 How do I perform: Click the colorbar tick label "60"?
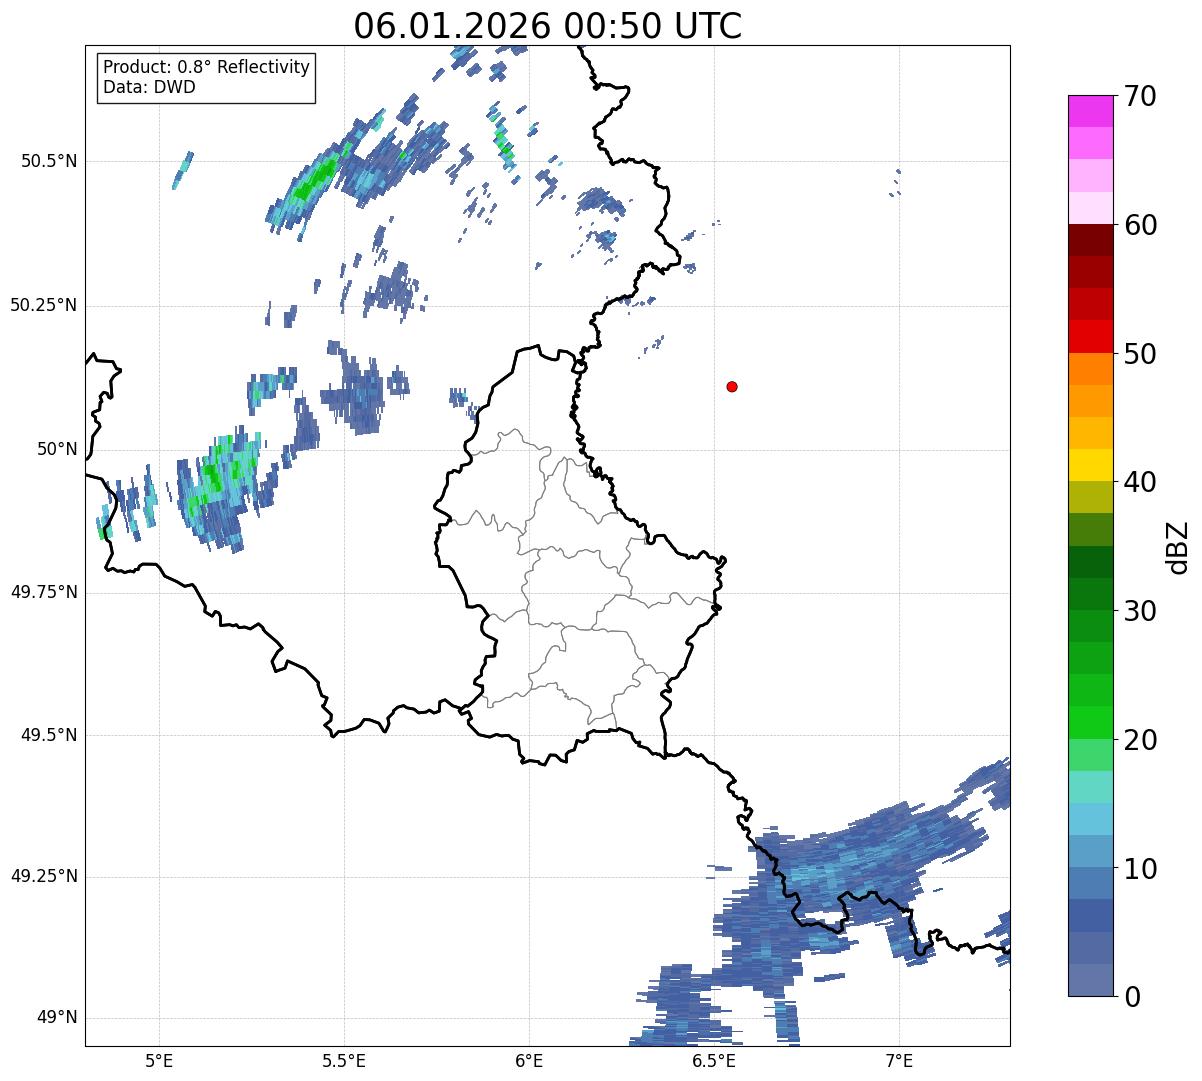point(1140,226)
